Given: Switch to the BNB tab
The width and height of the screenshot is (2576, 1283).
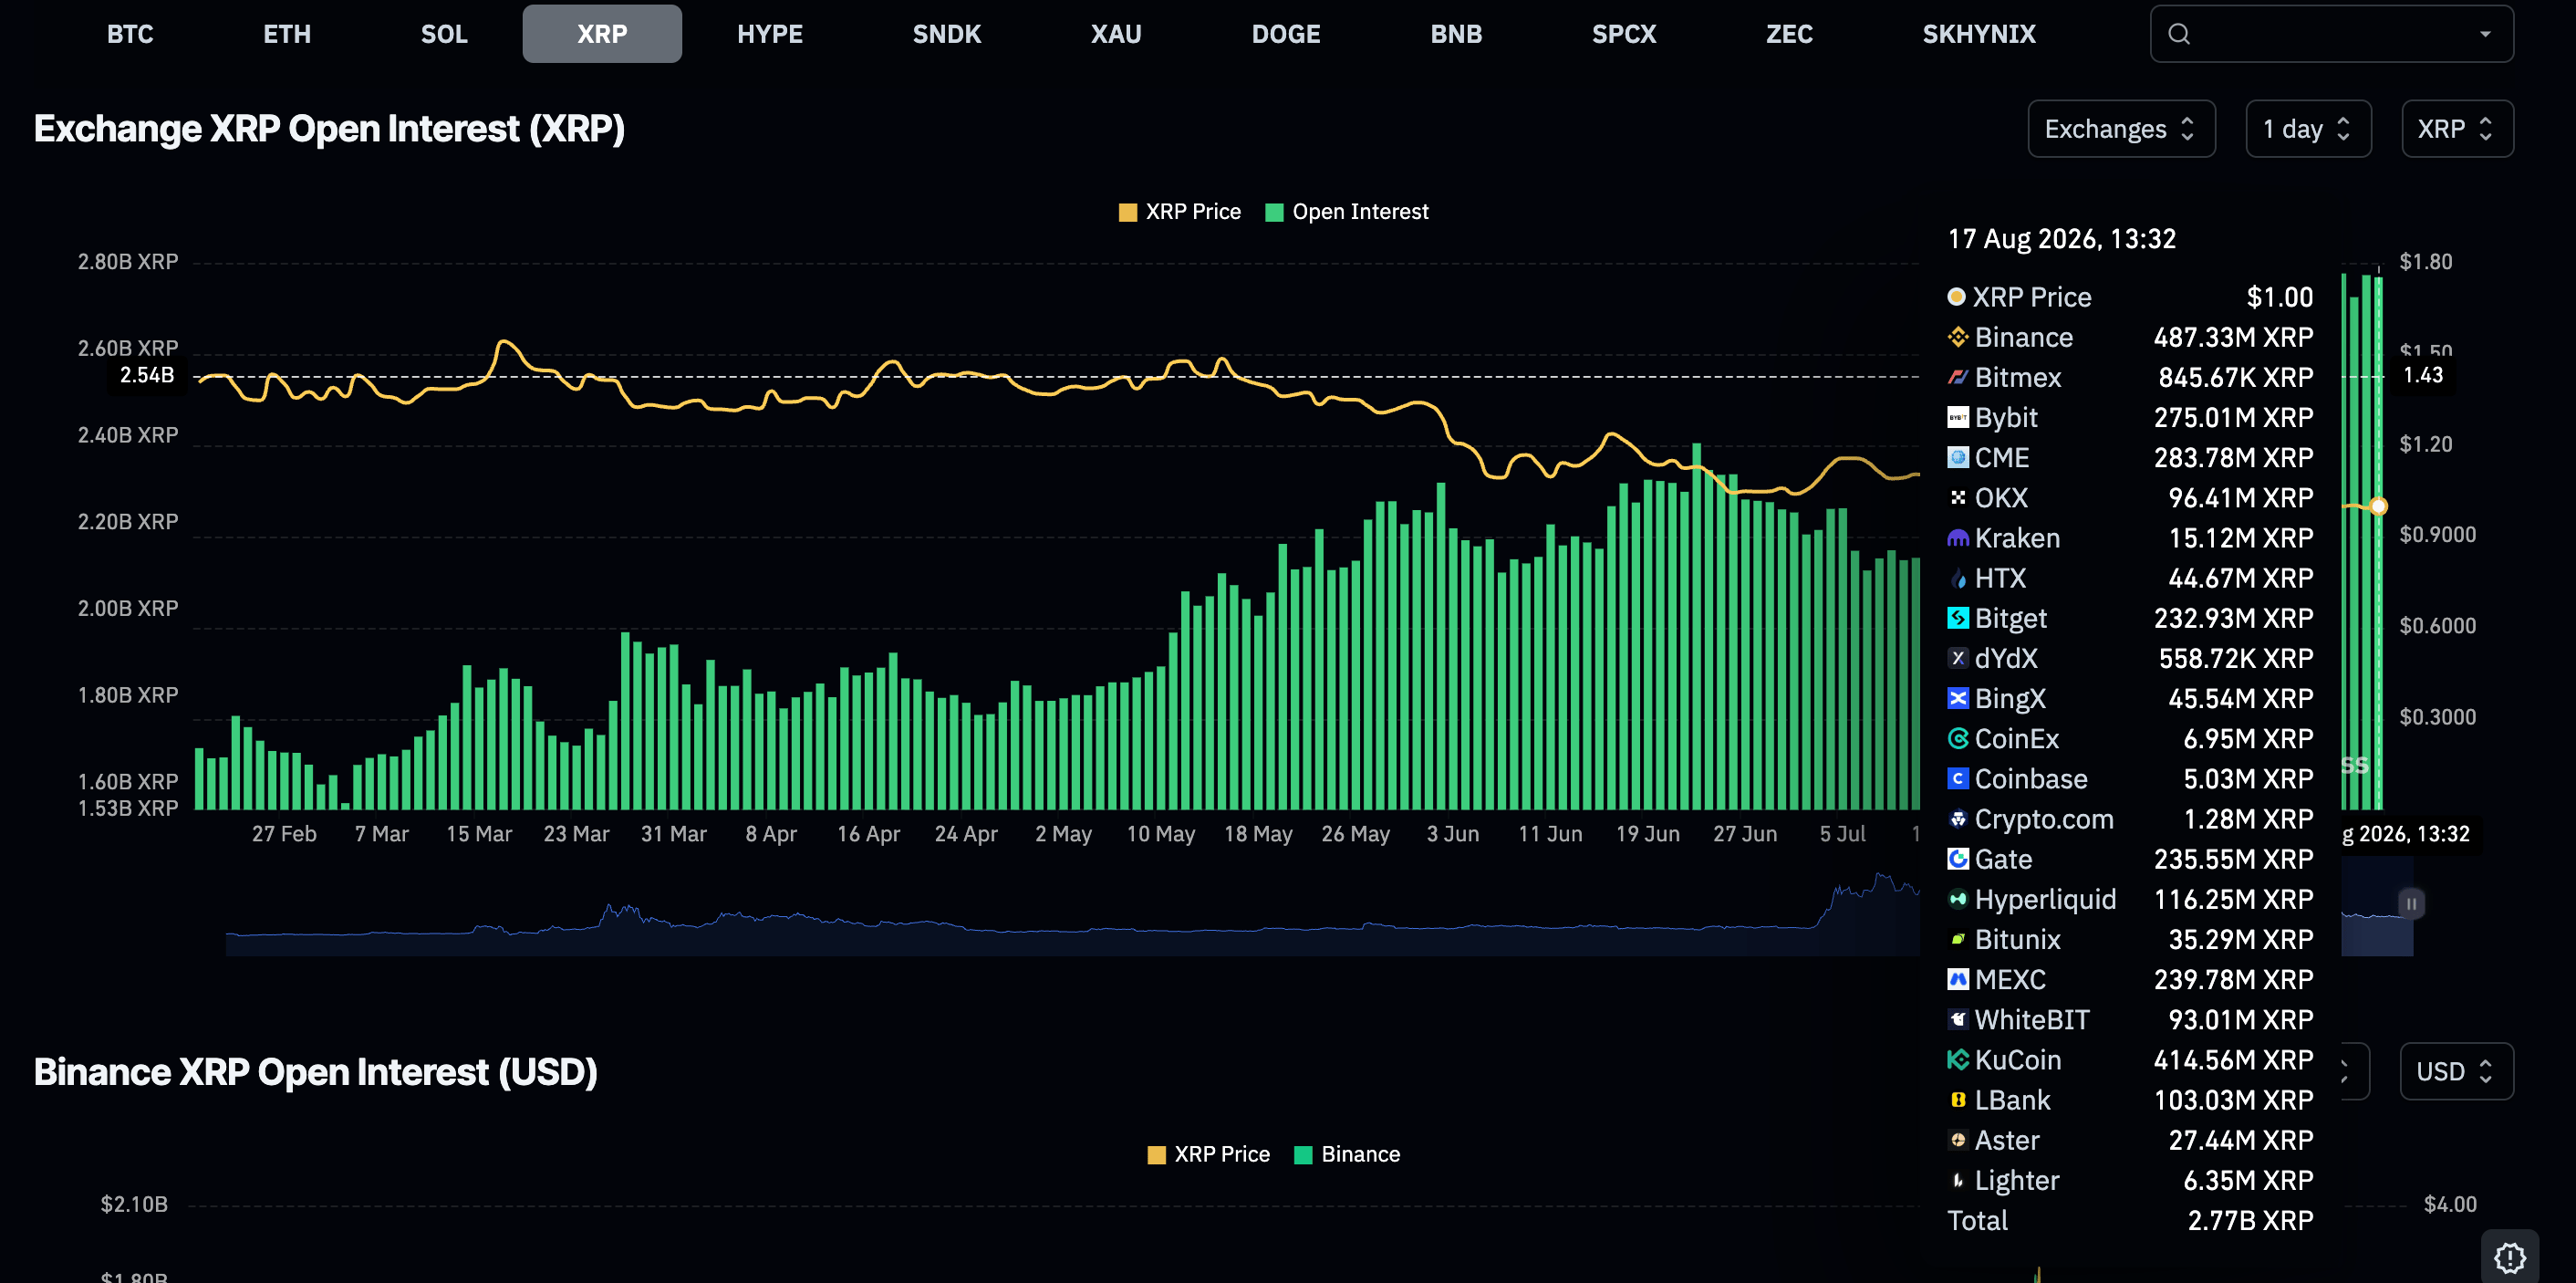Looking at the screenshot, I should 1456,34.
